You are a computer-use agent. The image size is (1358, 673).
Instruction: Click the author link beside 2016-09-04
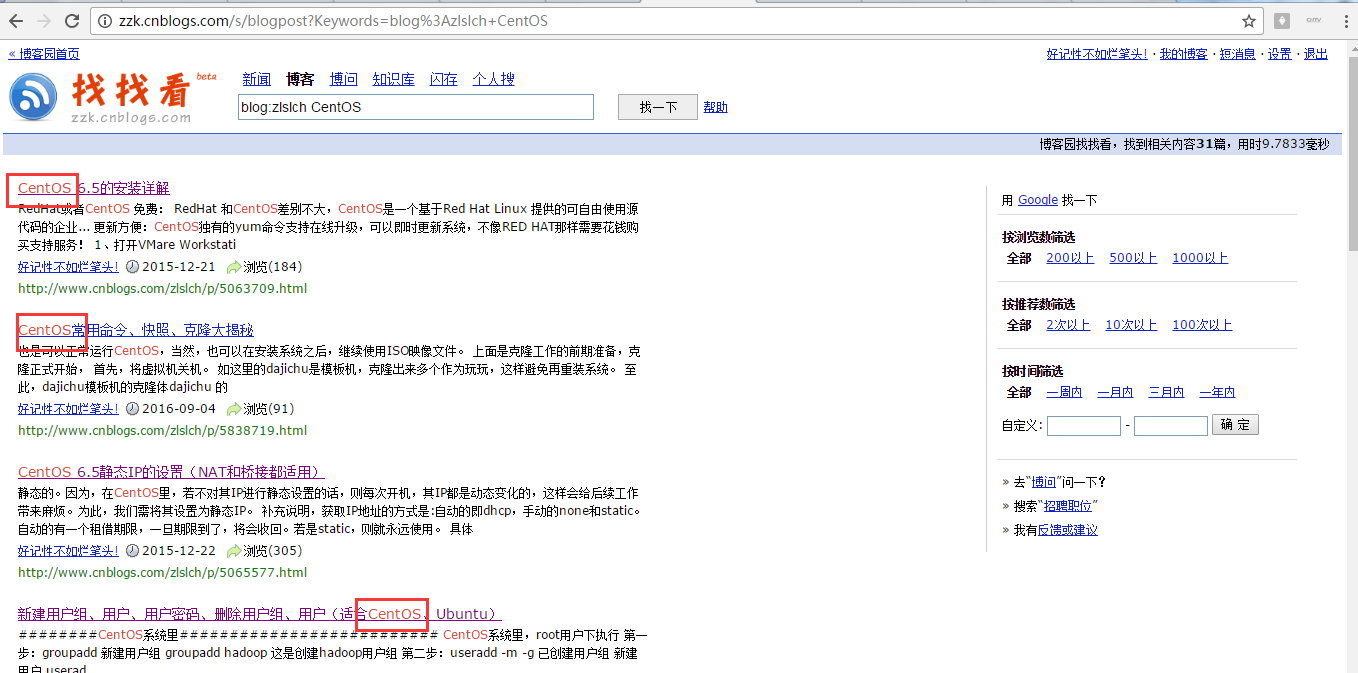click(68, 409)
